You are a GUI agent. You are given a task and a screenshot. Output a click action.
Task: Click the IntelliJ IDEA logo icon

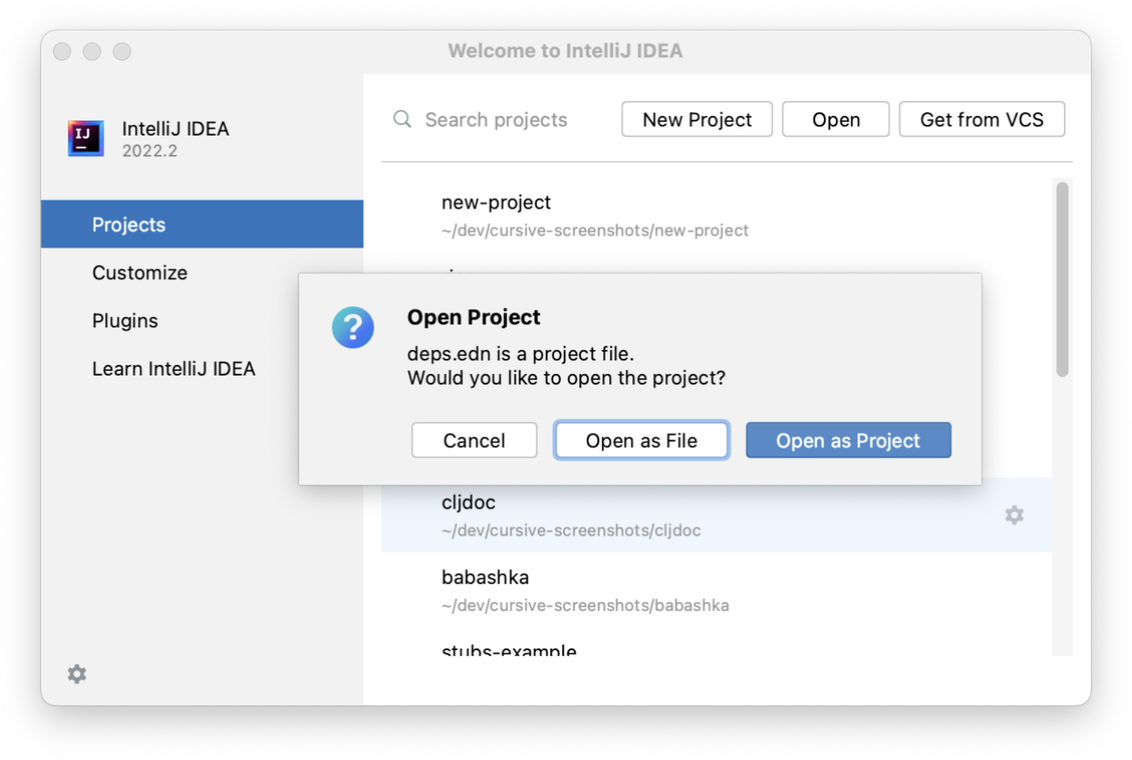tap(86, 138)
